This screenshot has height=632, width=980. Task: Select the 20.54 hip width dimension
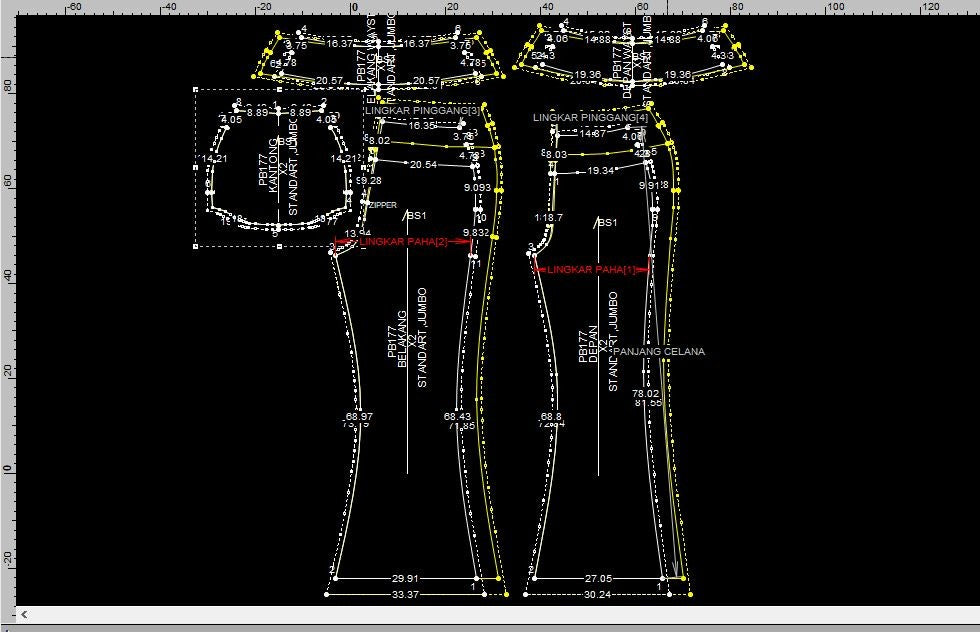click(x=423, y=165)
